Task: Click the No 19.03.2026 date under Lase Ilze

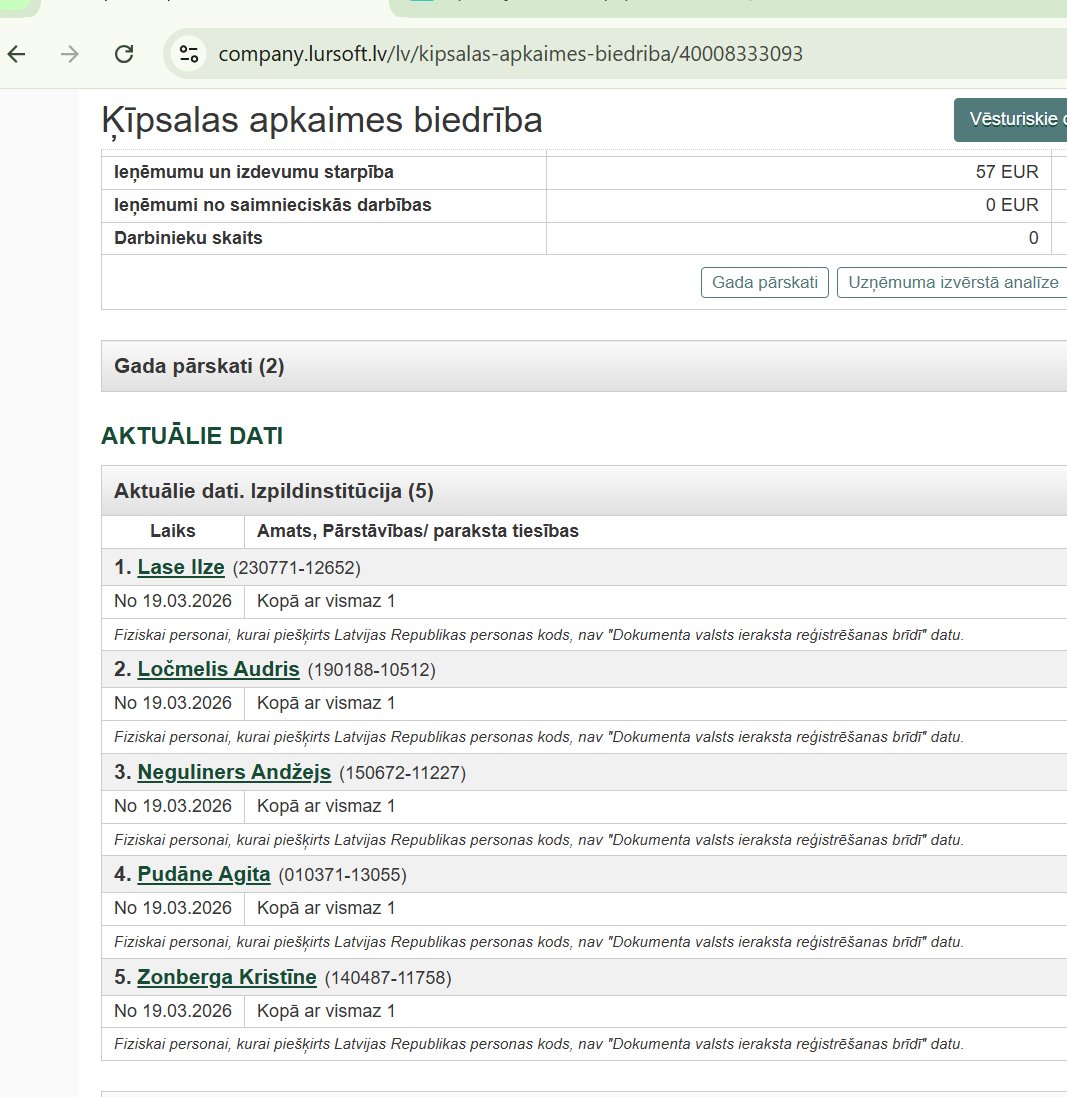Action: tap(173, 601)
